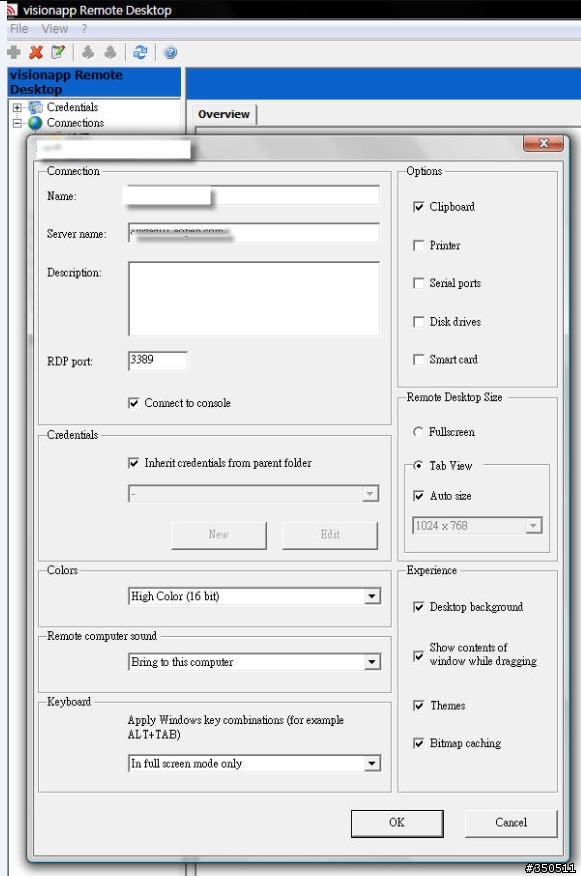Click the New credentials button
The image size is (581, 876).
(219, 535)
